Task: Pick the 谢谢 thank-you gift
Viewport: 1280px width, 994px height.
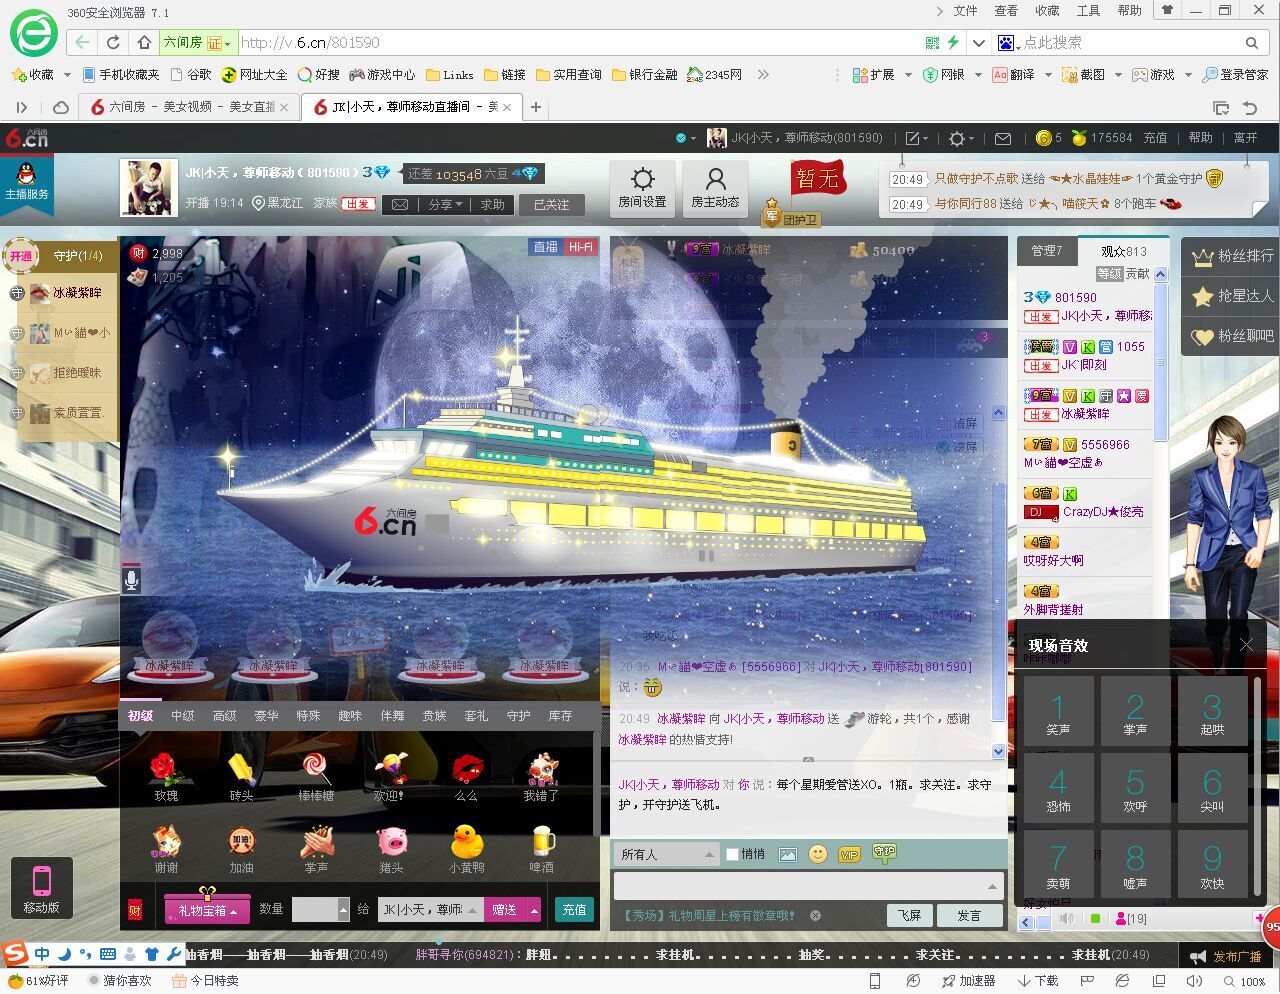Action: coord(166,842)
